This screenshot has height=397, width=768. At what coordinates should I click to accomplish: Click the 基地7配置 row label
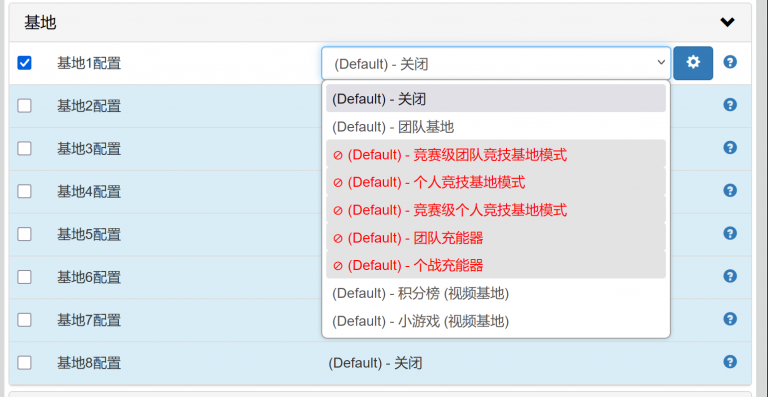(x=89, y=321)
